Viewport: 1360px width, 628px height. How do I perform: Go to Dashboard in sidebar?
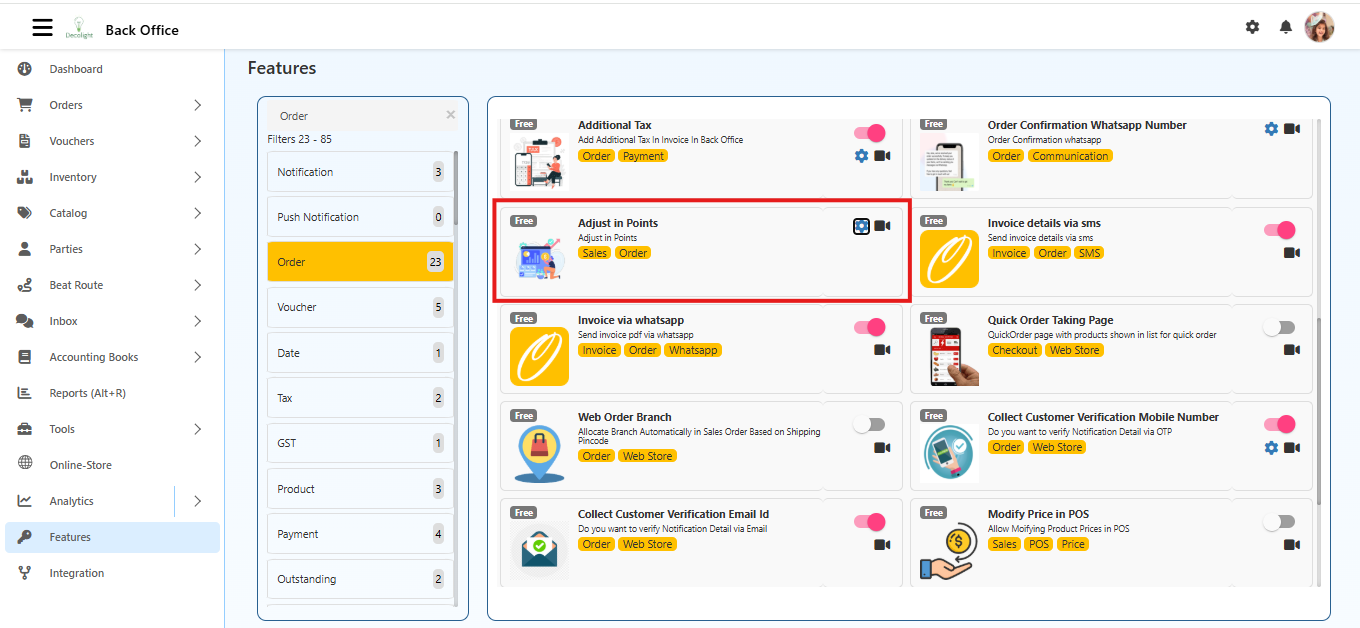[x=76, y=69]
